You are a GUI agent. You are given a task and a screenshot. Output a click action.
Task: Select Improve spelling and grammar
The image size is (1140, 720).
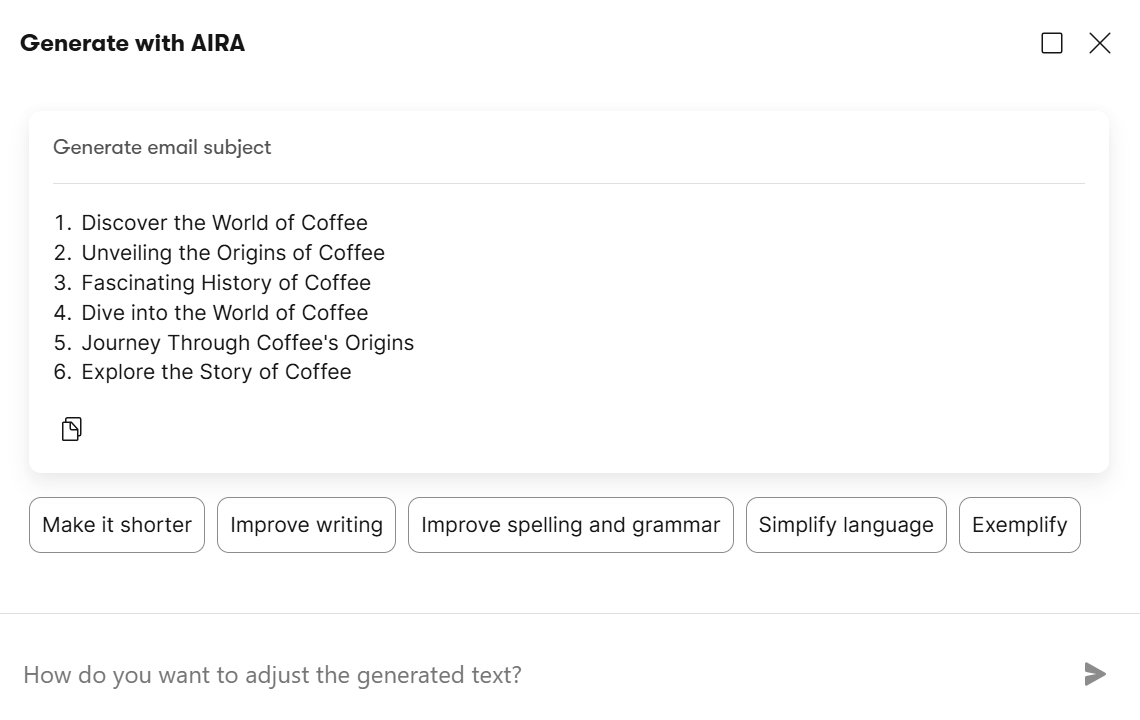[x=570, y=525]
